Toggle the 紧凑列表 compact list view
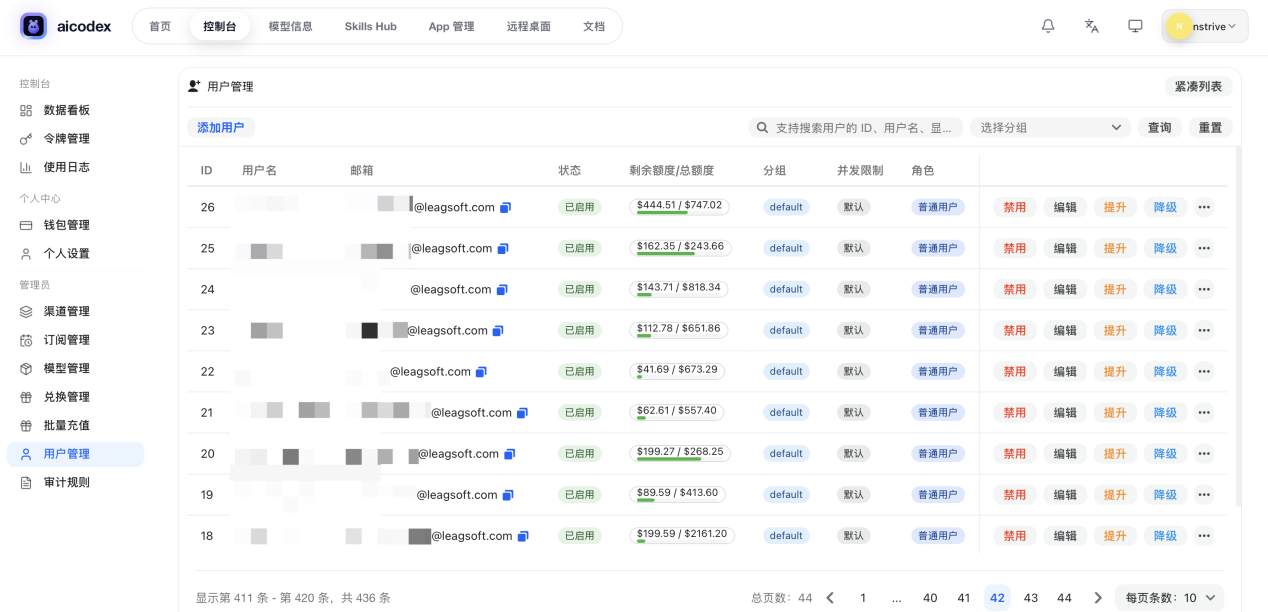Image resolution: width=1268 pixels, height=612 pixels. (x=1198, y=87)
